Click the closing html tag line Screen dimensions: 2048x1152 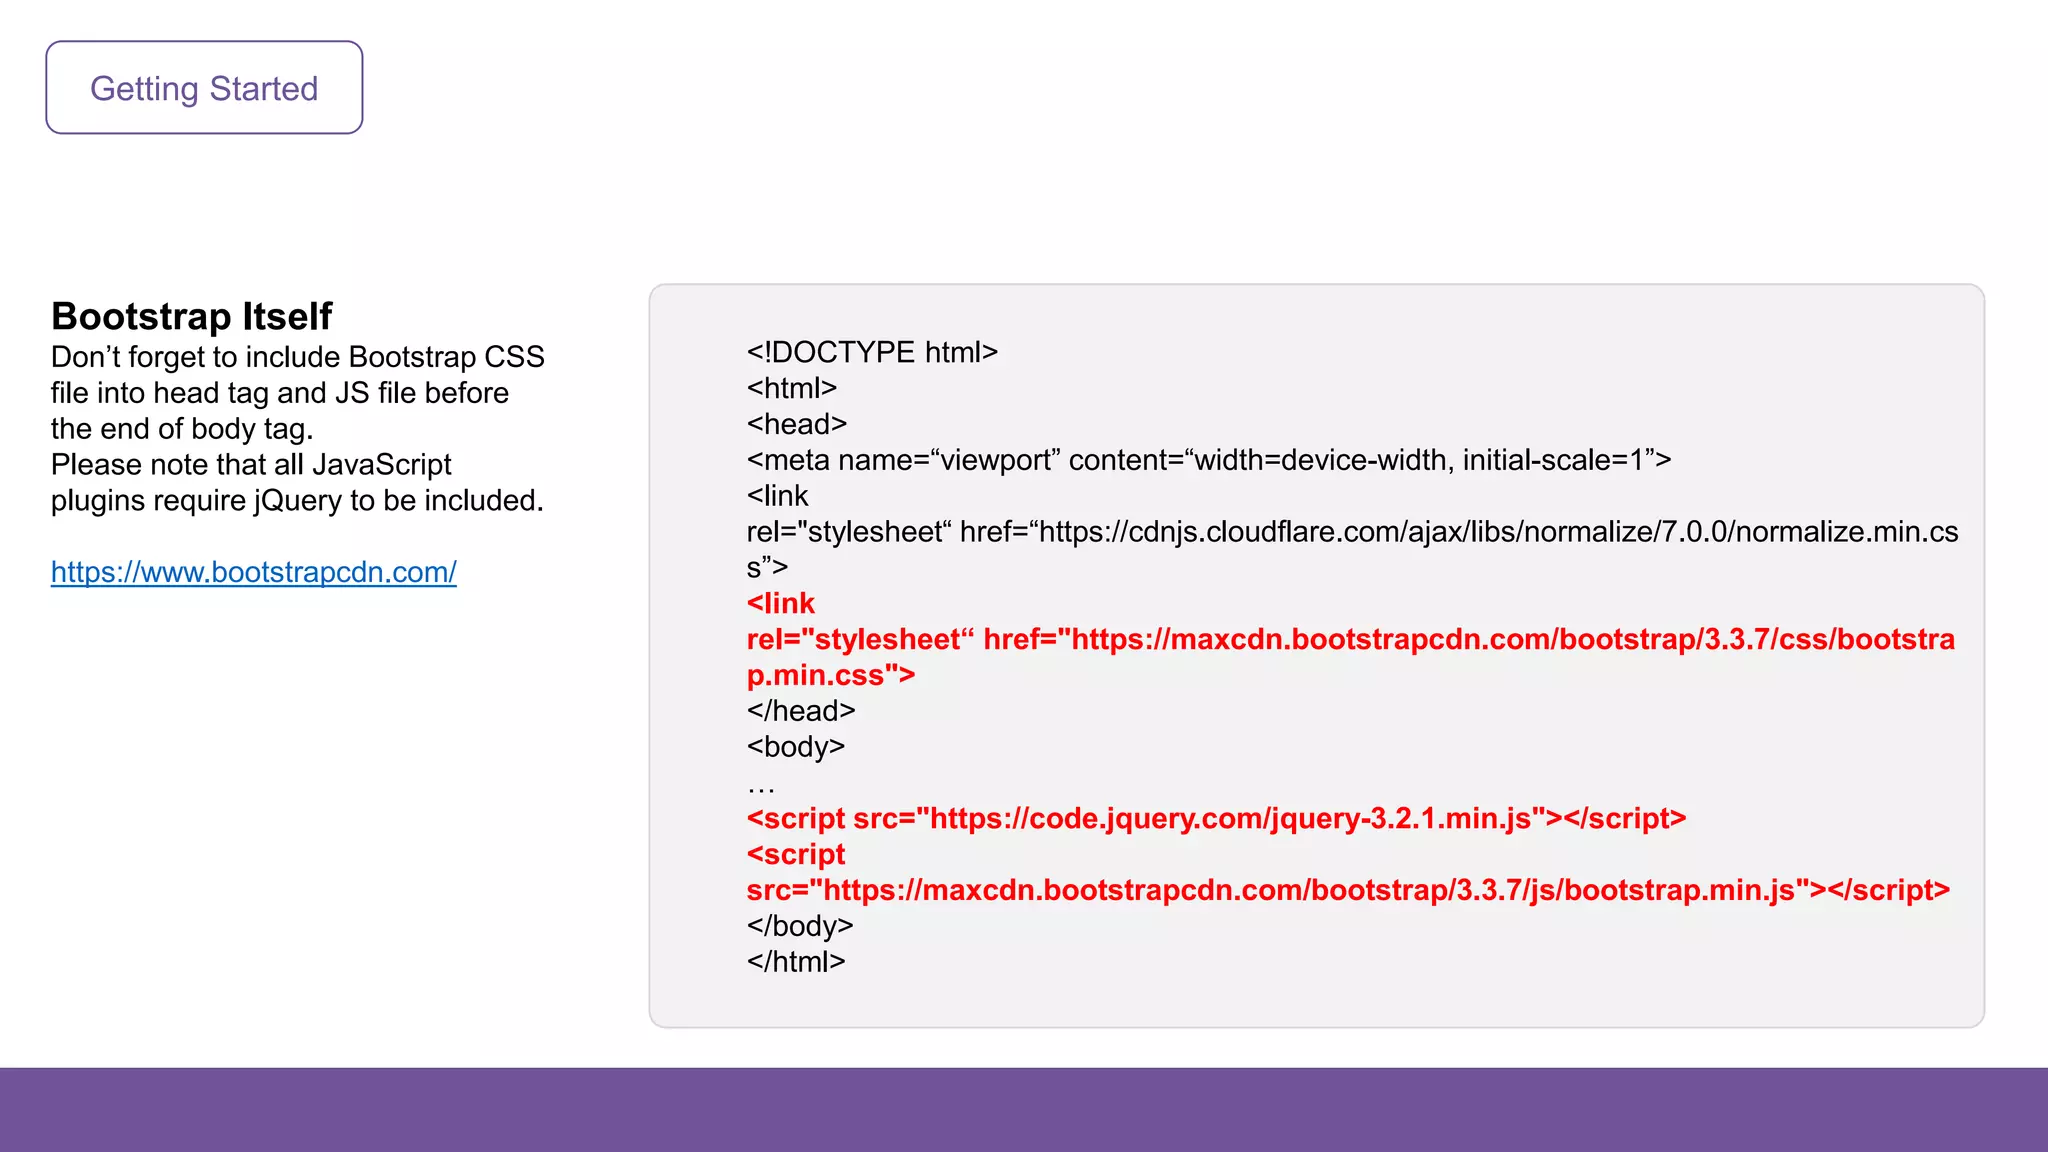(795, 962)
